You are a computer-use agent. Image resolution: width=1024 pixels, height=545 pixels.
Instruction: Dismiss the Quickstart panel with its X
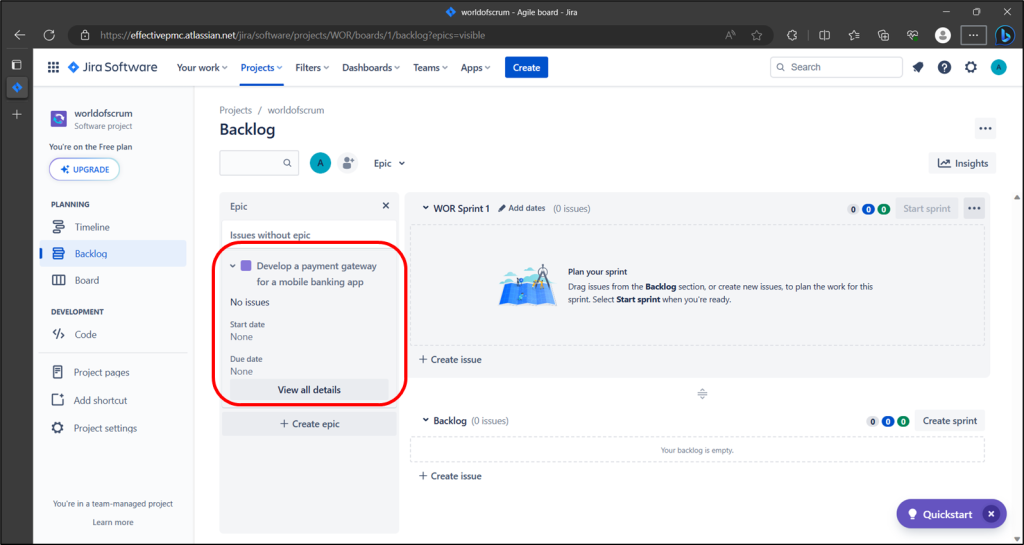[991, 514]
